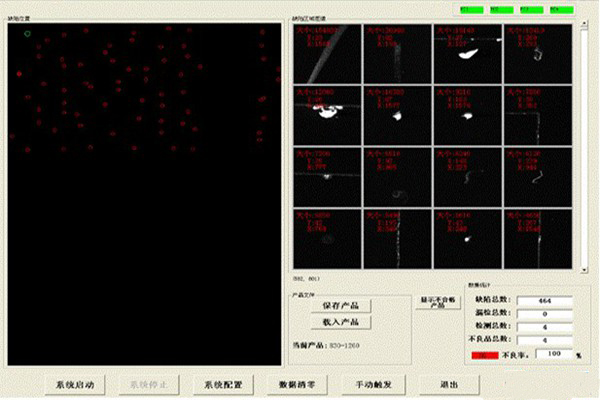Click the rightmost green status indicator

coord(562,10)
